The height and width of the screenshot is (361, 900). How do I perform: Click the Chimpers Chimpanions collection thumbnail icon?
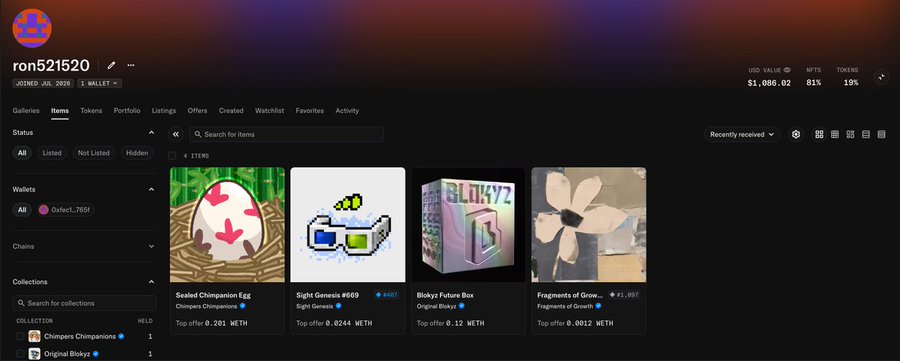tap(34, 336)
